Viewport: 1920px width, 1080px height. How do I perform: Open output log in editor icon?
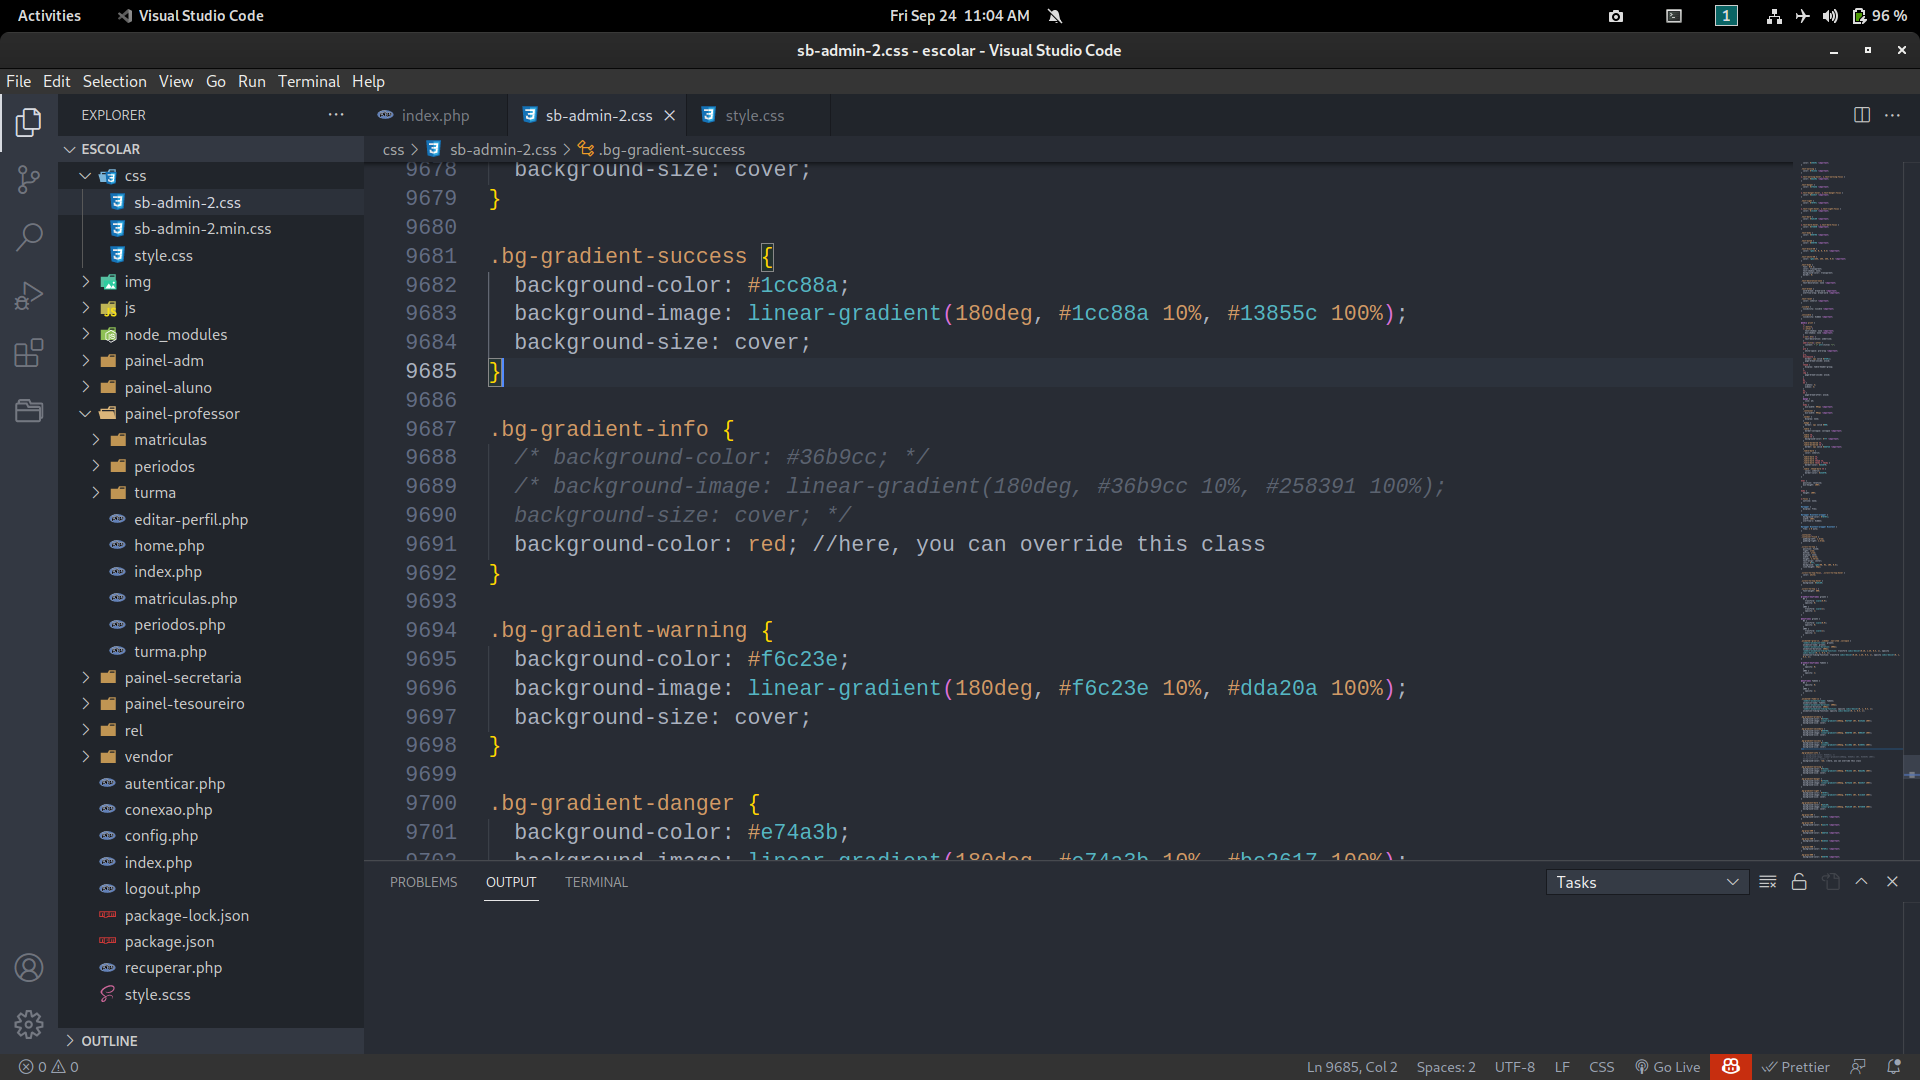1831,882
